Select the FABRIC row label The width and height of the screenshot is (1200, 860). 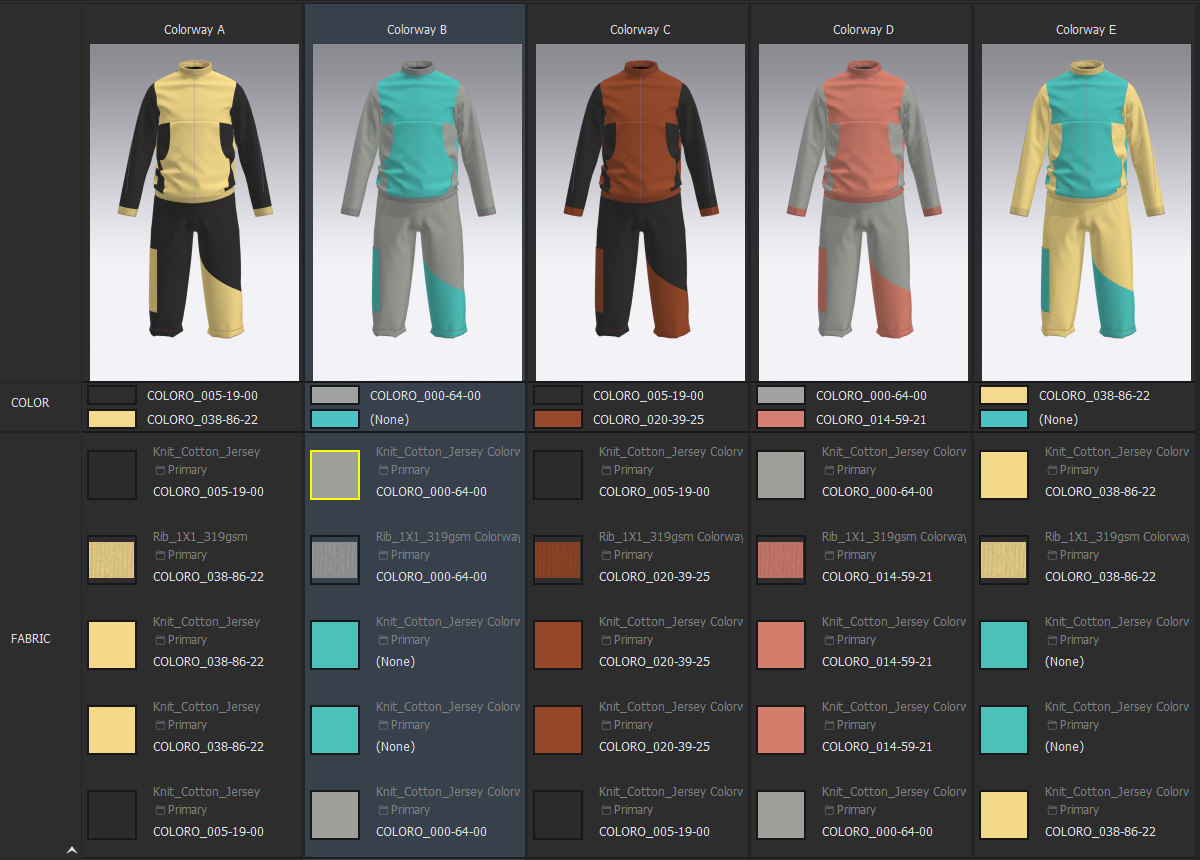[31, 638]
